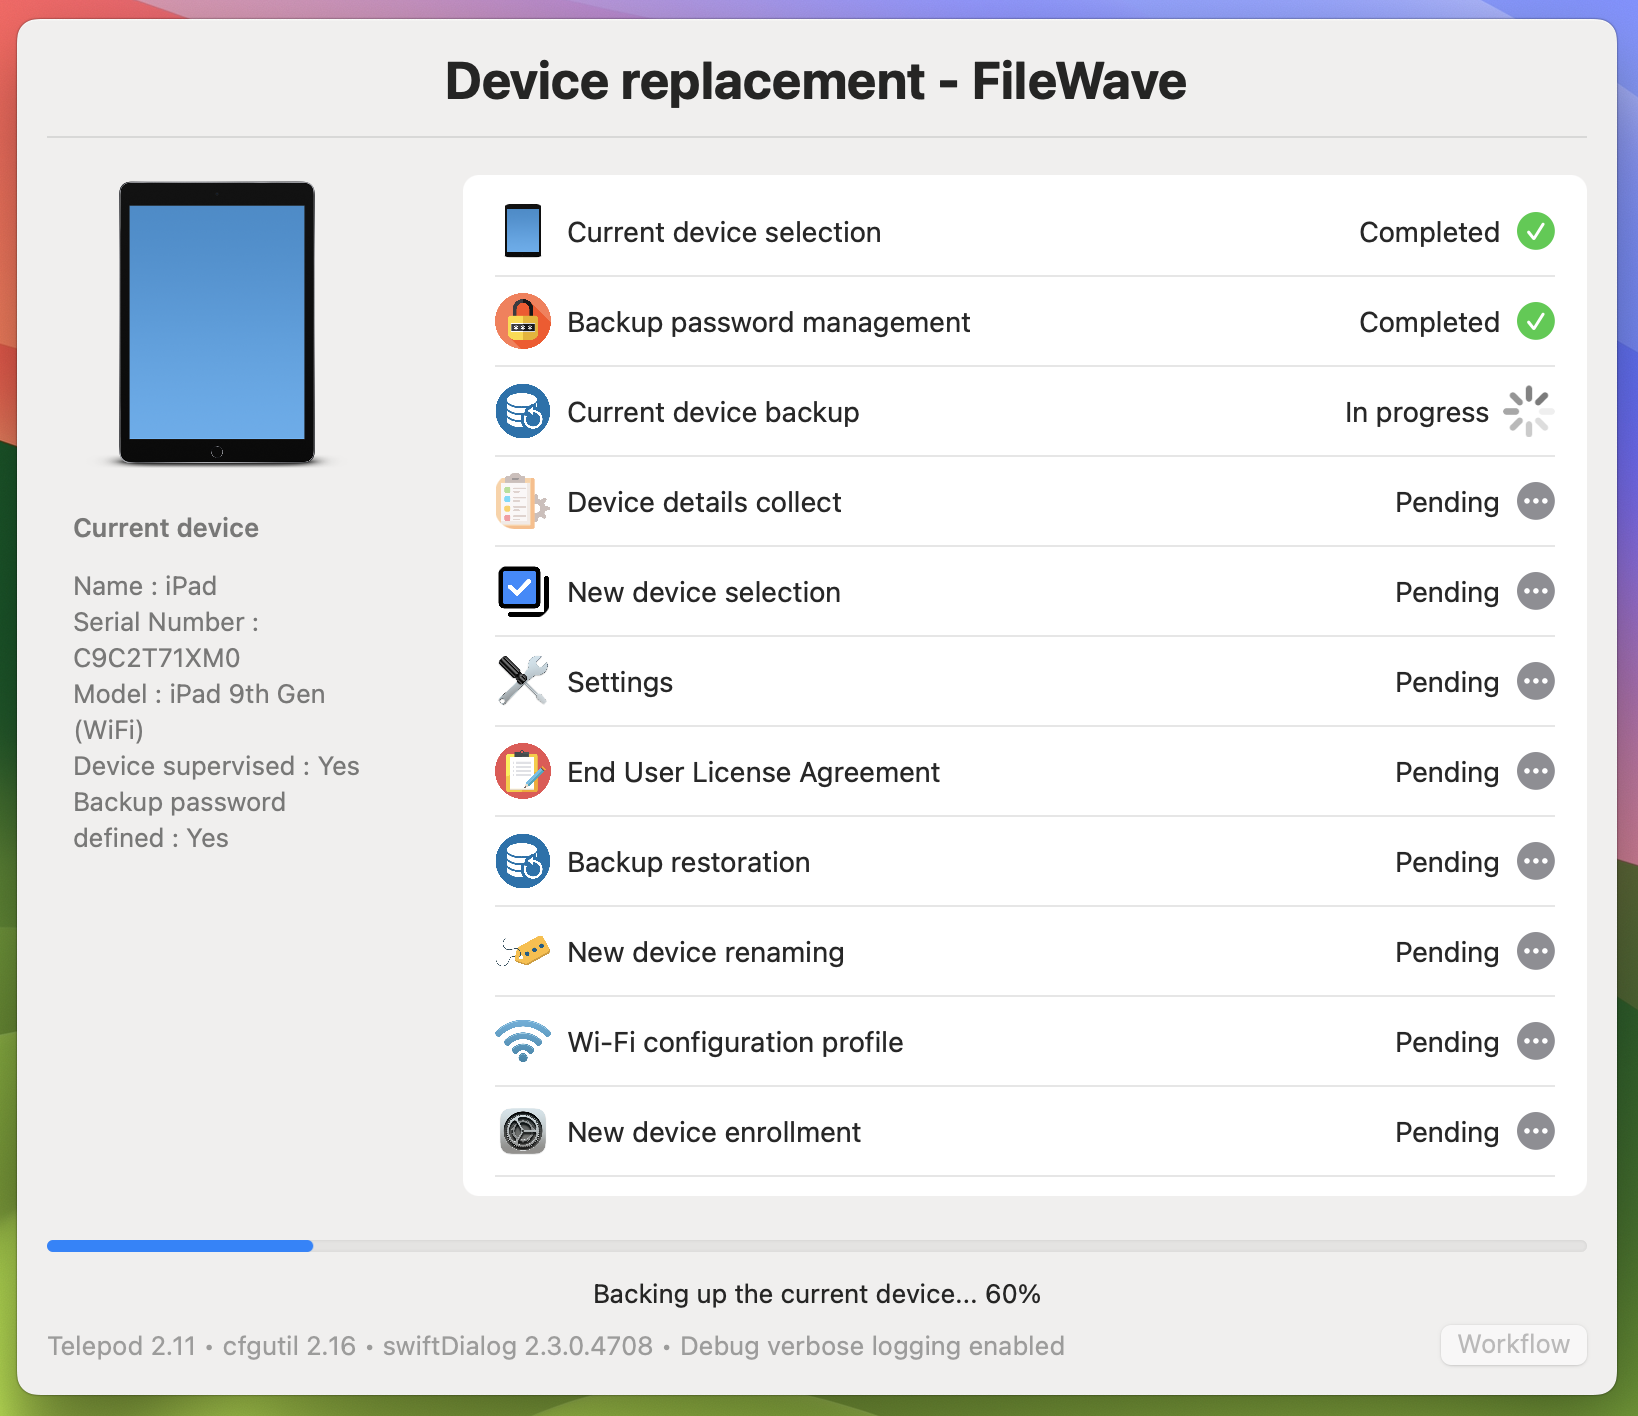Screen dimensions: 1638x1416
Task: Click the New device enrollment gear icon
Action: pos(523,1131)
